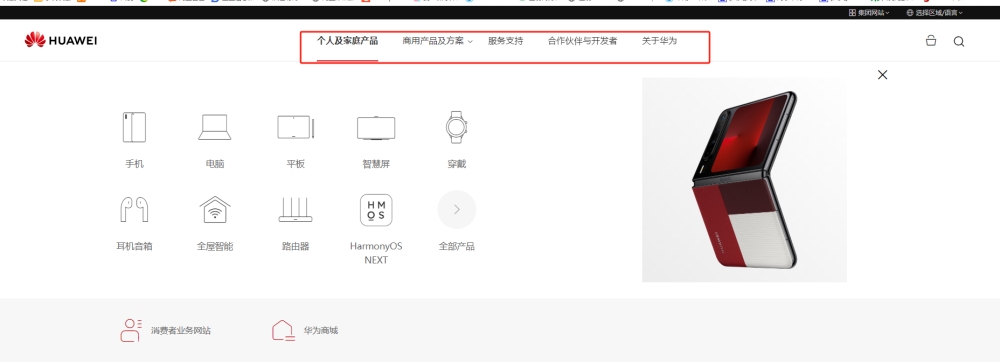The height and width of the screenshot is (362, 1000).
Task: Expand 商用产品及方案 menu
Action: point(438,41)
